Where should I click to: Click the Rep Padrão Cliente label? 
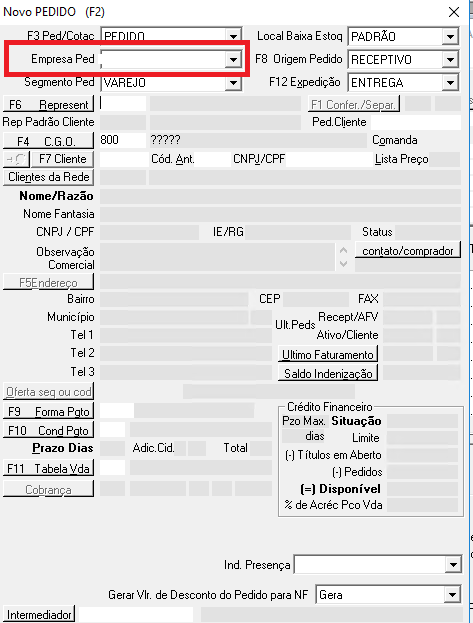point(48,122)
